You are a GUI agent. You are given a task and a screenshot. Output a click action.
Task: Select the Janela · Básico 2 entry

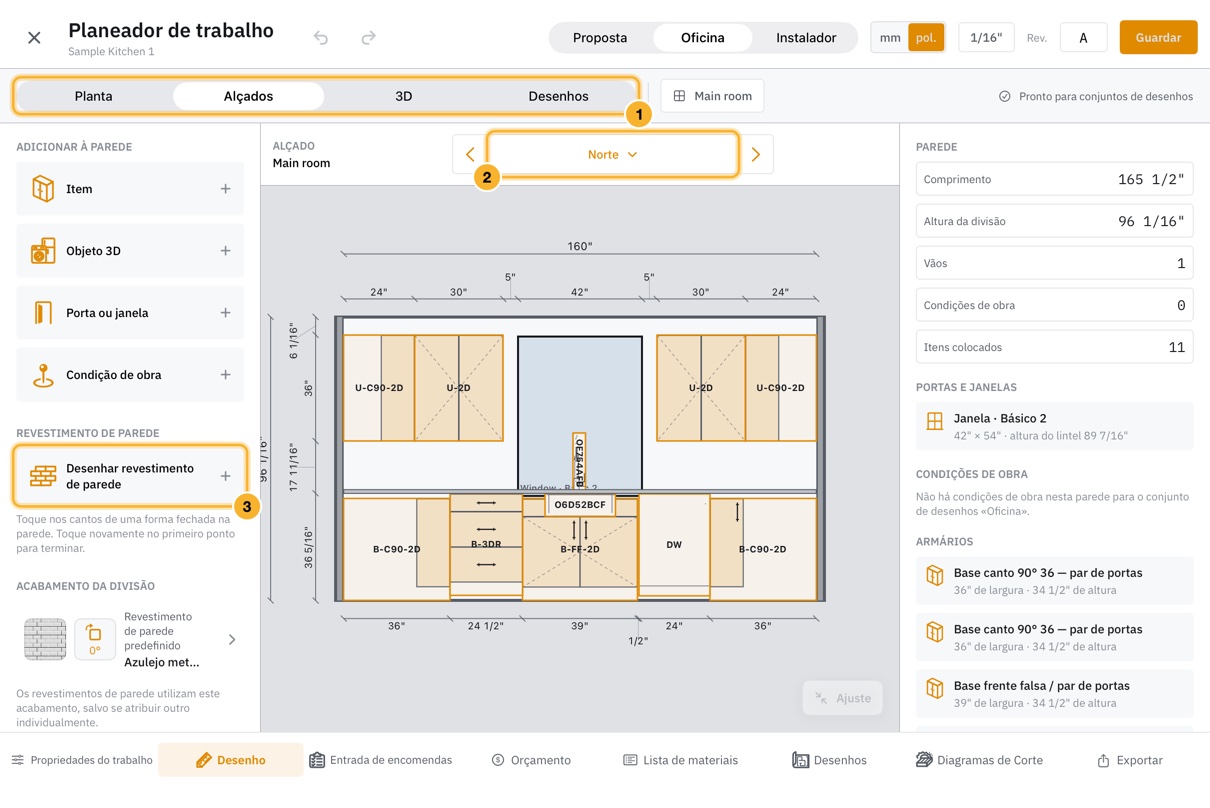point(1054,426)
